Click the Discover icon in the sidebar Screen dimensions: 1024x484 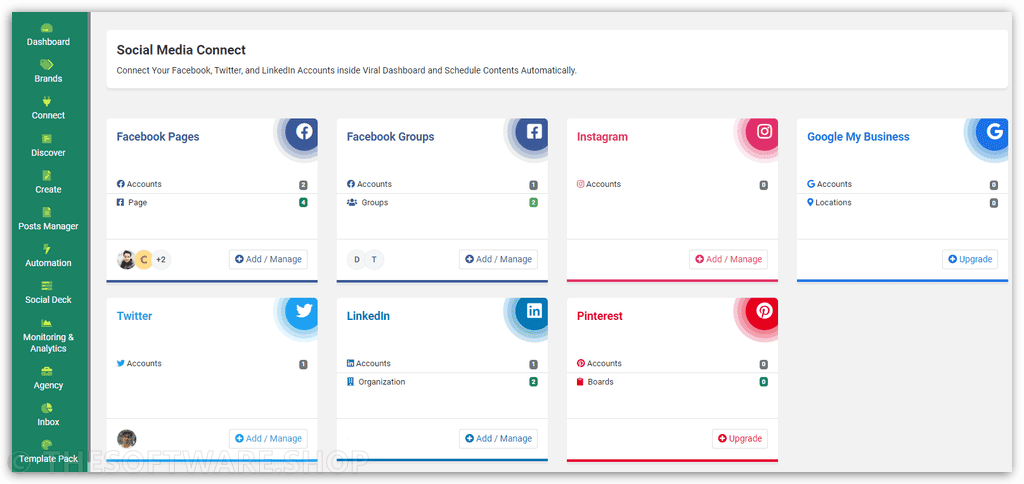click(46, 138)
